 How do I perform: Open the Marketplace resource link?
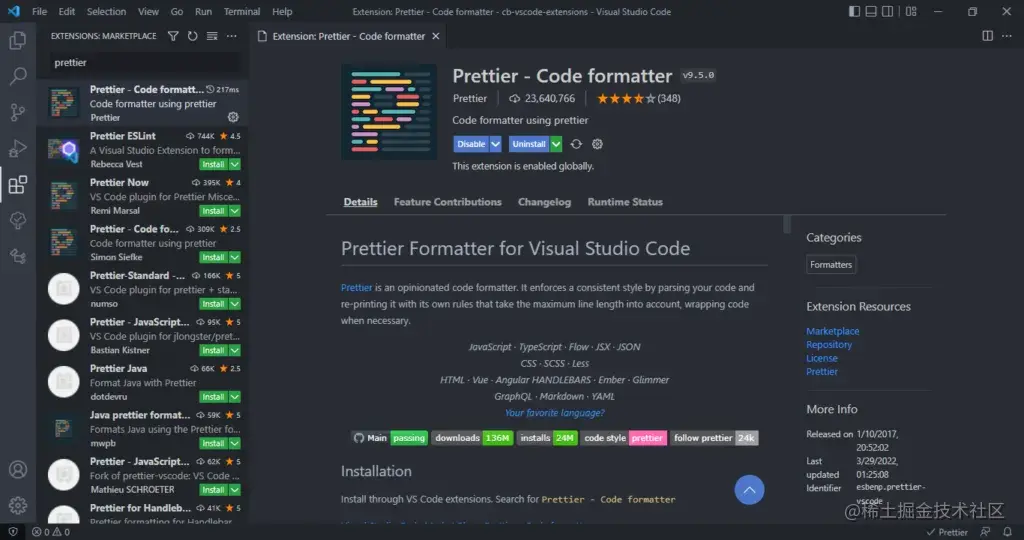click(x=833, y=331)
